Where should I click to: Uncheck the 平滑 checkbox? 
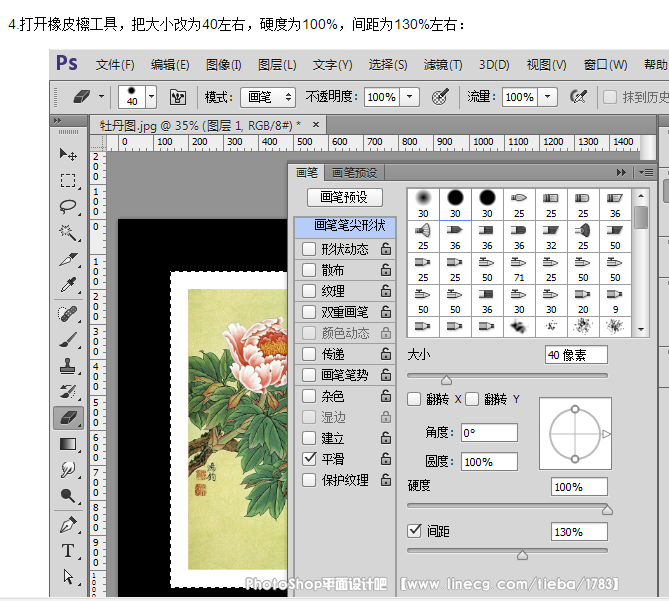pos(309,459)
